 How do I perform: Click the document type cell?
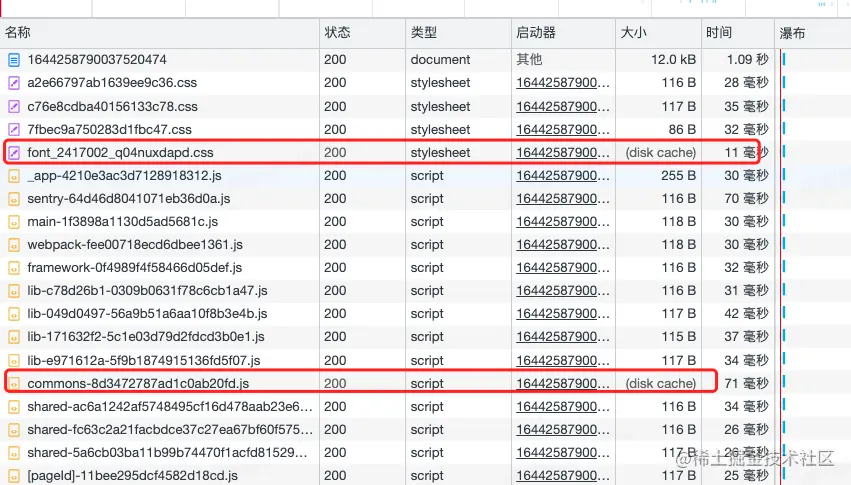point(440,60)
